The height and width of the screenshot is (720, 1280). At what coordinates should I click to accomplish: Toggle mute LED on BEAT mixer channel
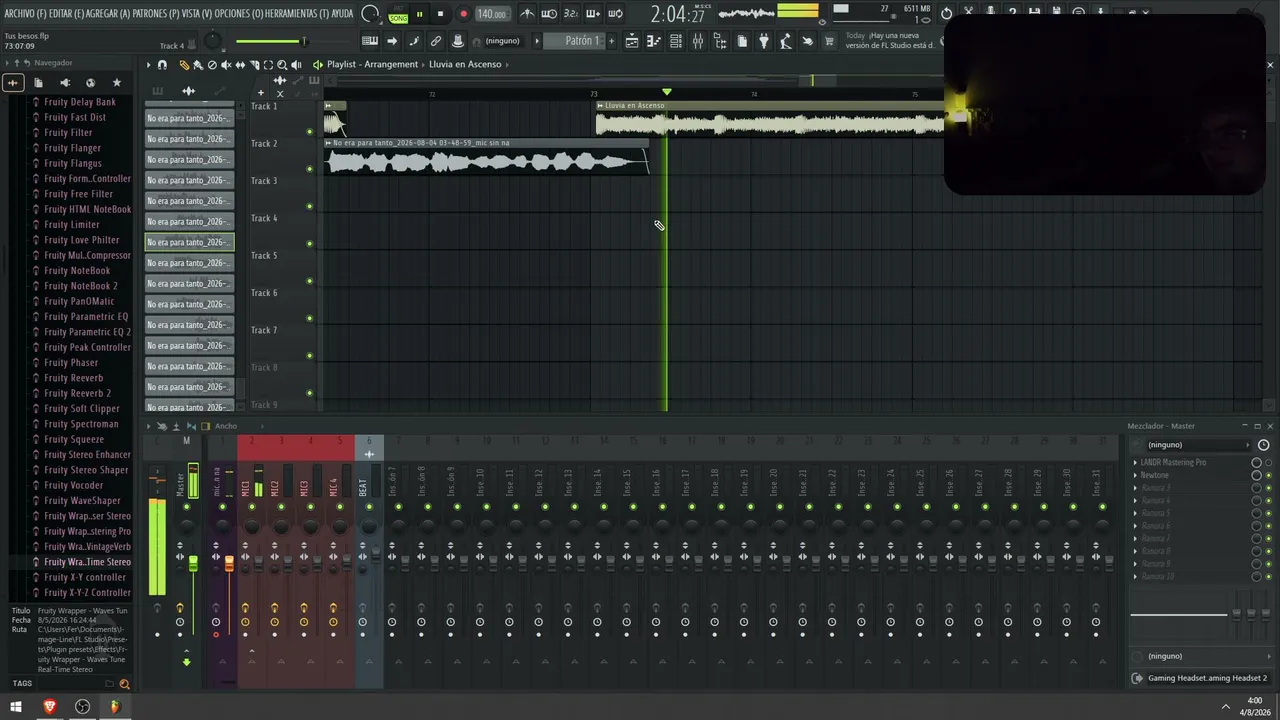coord(369,507)
